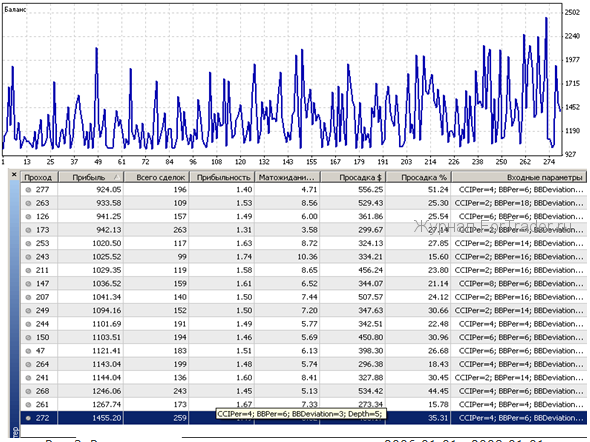Select the profit value 1020.50
The image size is (590, 442).
(106, 243)
